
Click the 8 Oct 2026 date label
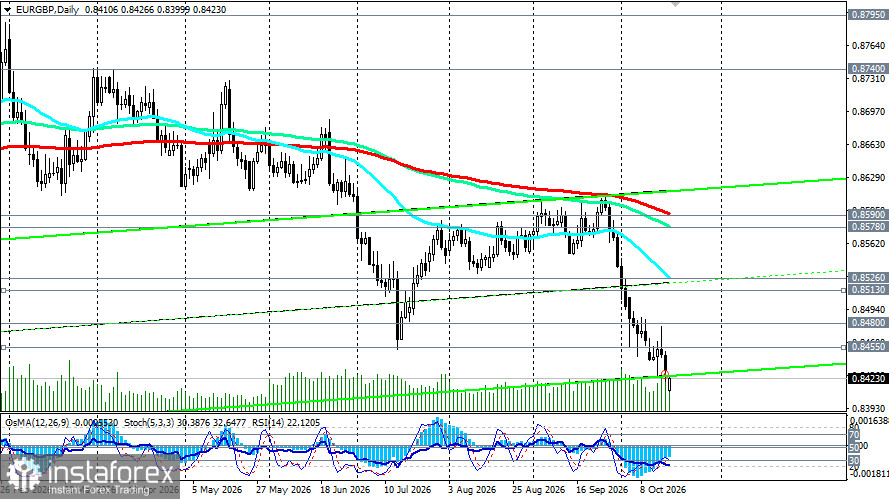coord(663,489)
